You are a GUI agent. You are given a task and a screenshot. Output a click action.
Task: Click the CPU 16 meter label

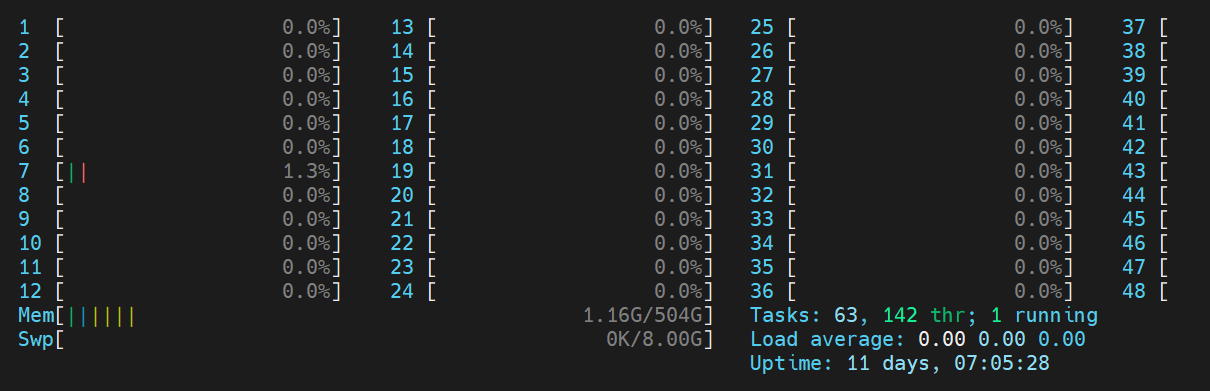coord(402,99)
